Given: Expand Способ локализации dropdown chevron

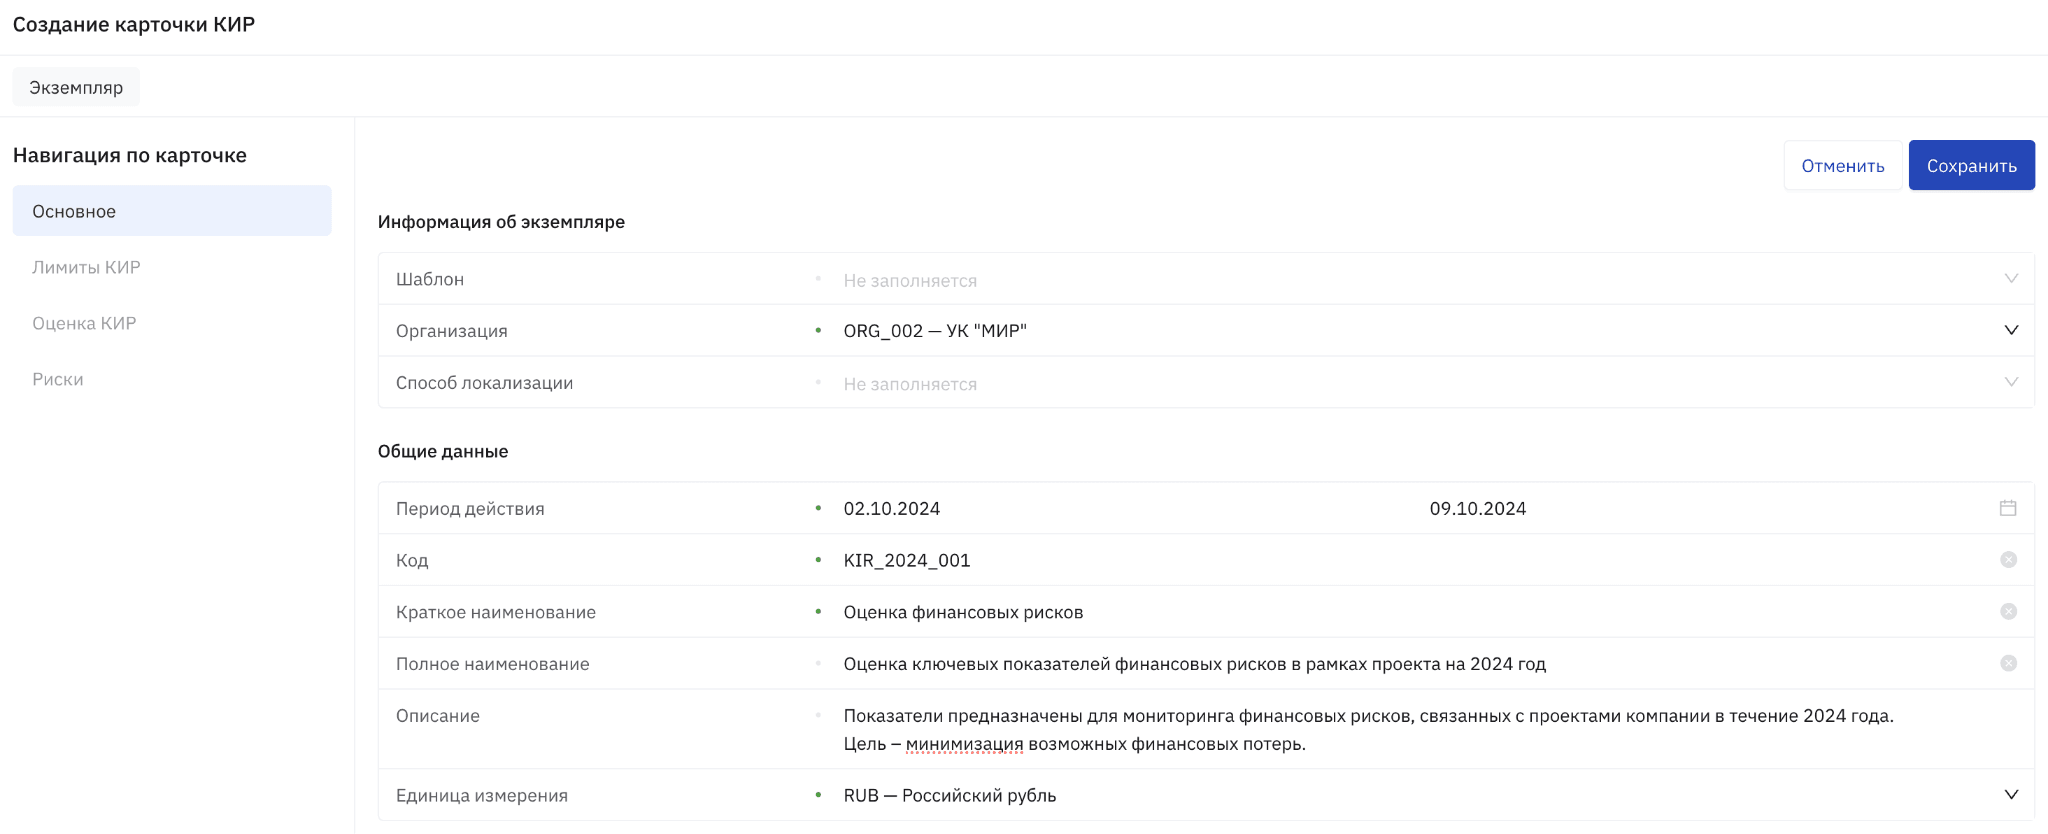Looking at the screenshot, I should pyautogui.click(x=2011, y=383).
